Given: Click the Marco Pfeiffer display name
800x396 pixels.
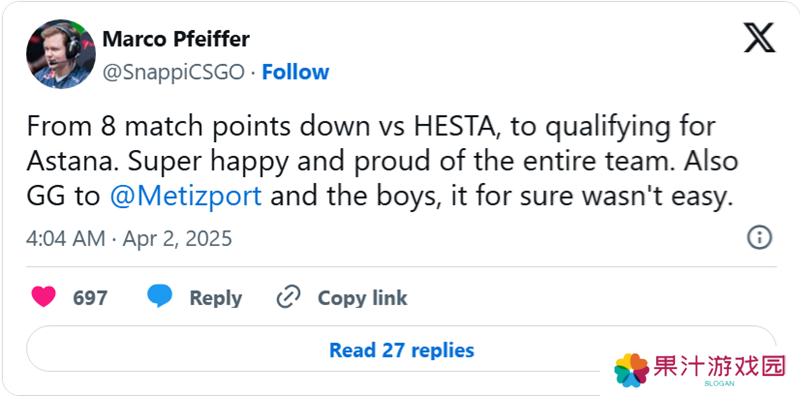Looking at the screenshot, I should [176, 39].
